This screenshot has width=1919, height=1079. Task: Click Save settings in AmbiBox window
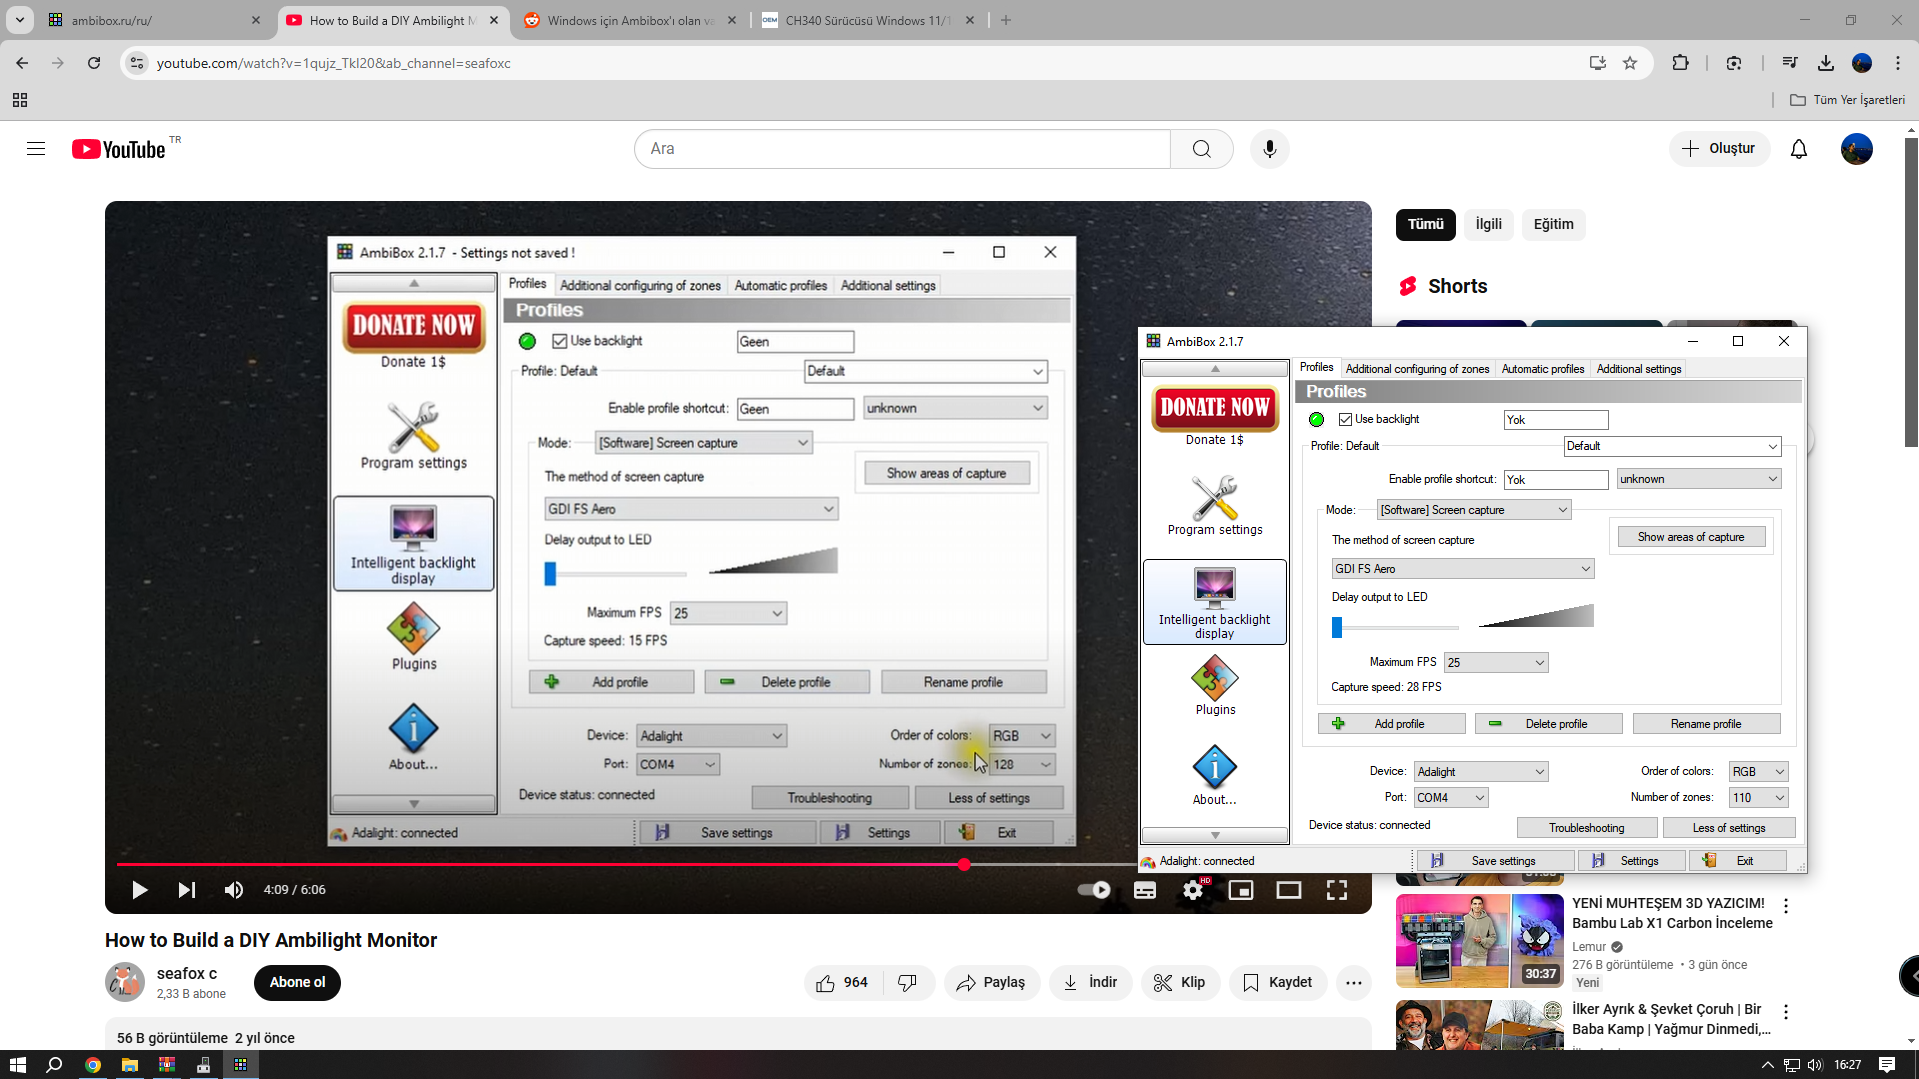pyautogui.click(x=1495, y=861)
